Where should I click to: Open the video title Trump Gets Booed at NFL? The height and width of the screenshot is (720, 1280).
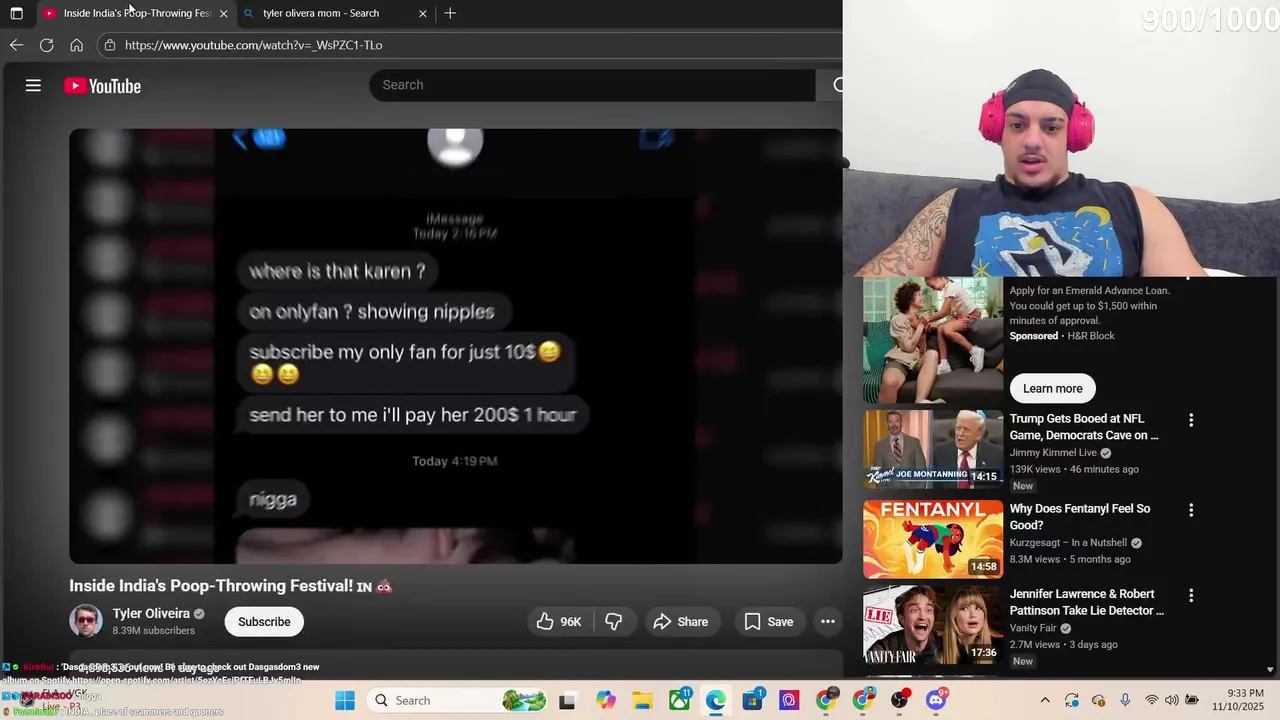[1084, 427]
